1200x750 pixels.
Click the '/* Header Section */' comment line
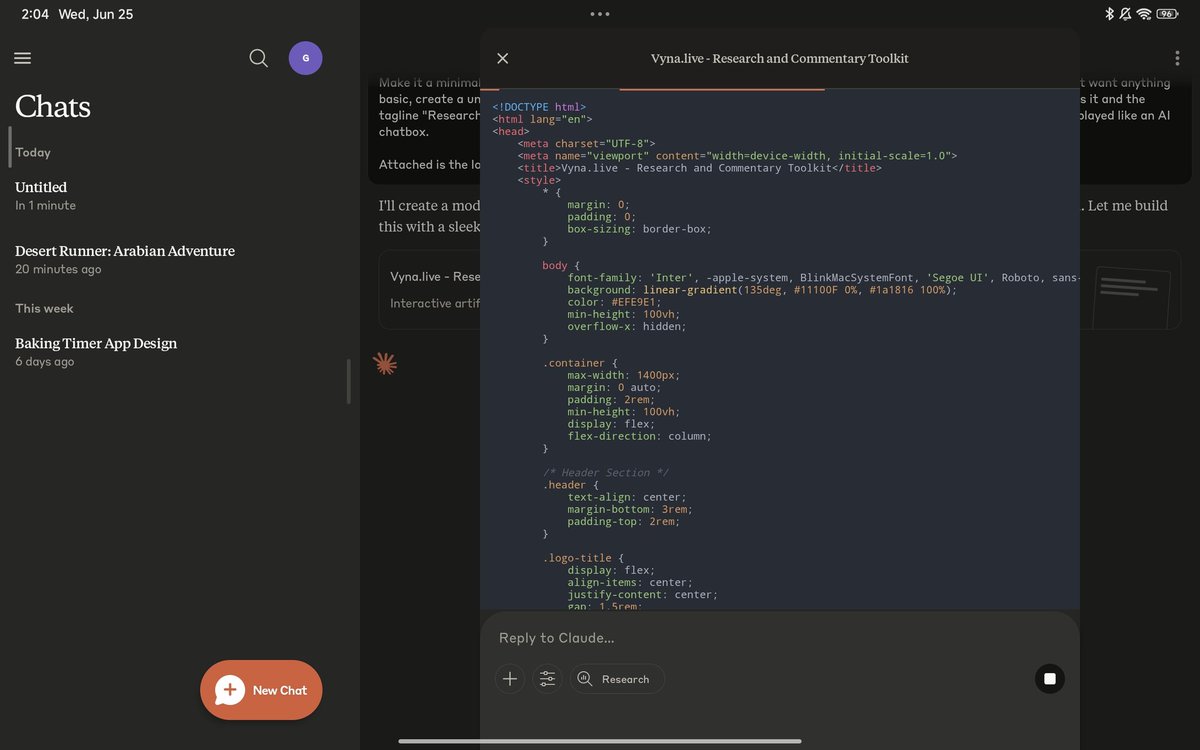coord(606,472)
